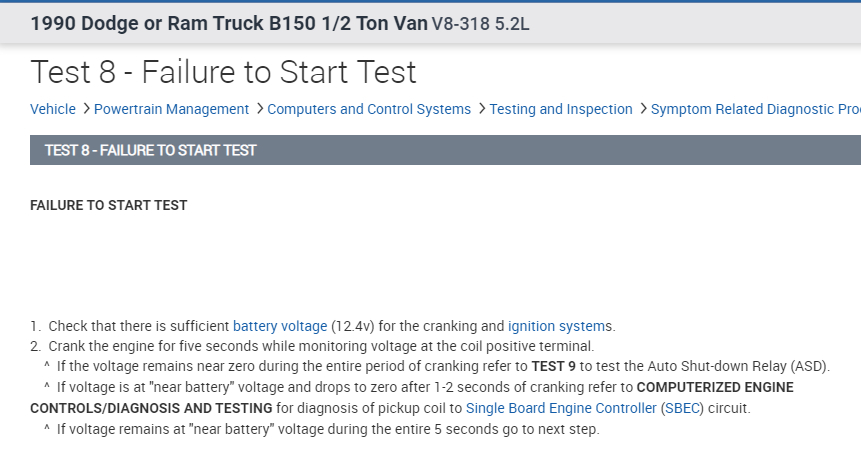Click the V8-318 5.2L engine label

(x=480, y=24)
